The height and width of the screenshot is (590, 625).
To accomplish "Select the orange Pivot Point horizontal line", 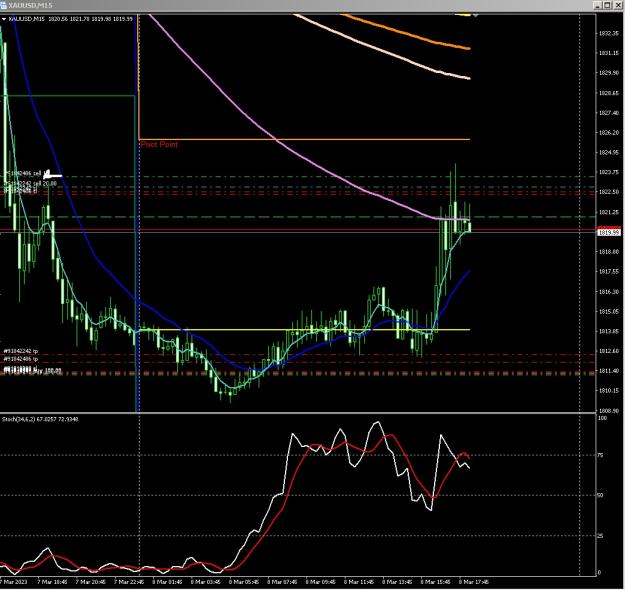I will coord(305,139).
